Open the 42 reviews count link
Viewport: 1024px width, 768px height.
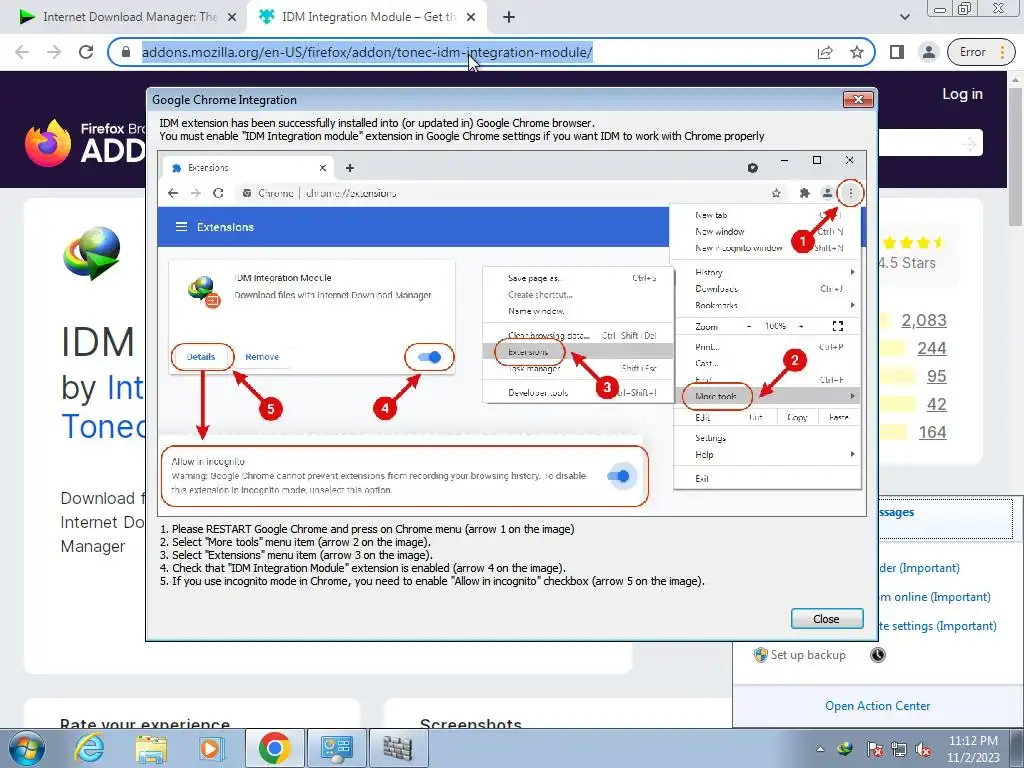click(936, 404)
